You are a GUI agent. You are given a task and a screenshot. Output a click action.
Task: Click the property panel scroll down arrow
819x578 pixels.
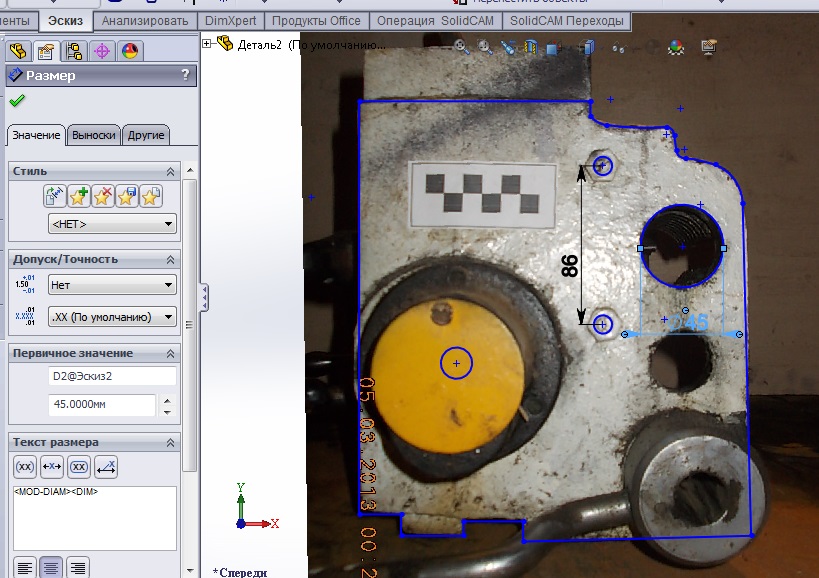click(190, 571)
